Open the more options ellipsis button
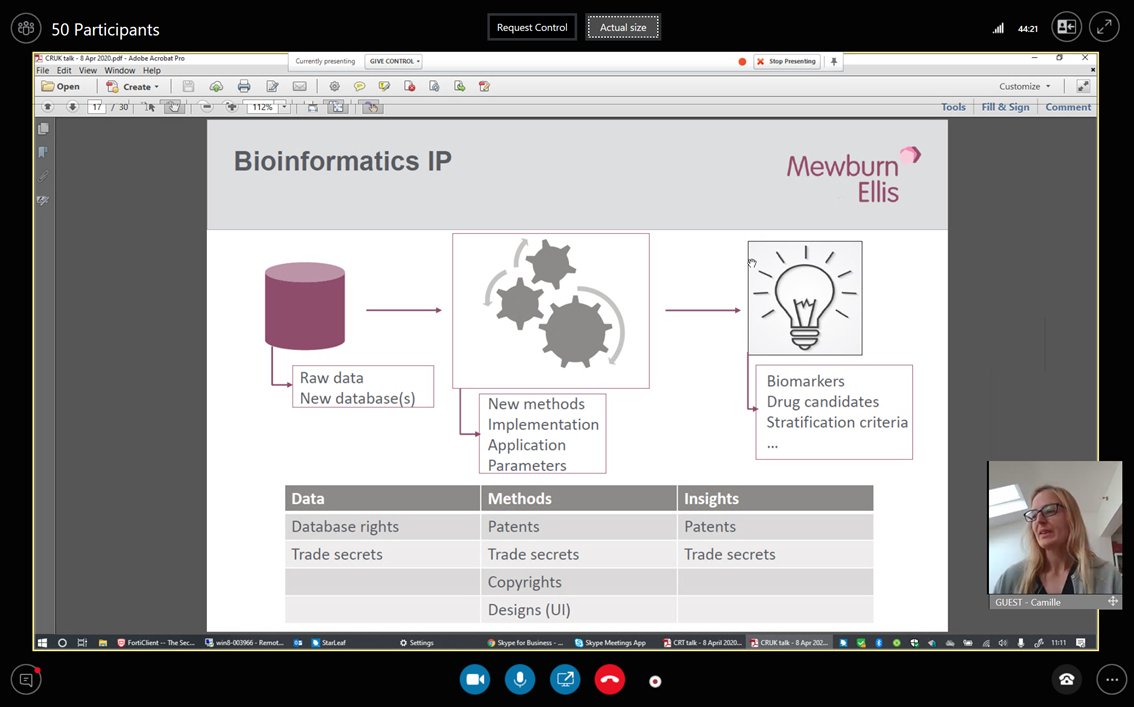The width and height of the screenshot is (1134, 707). click(x=1112, y=680)
